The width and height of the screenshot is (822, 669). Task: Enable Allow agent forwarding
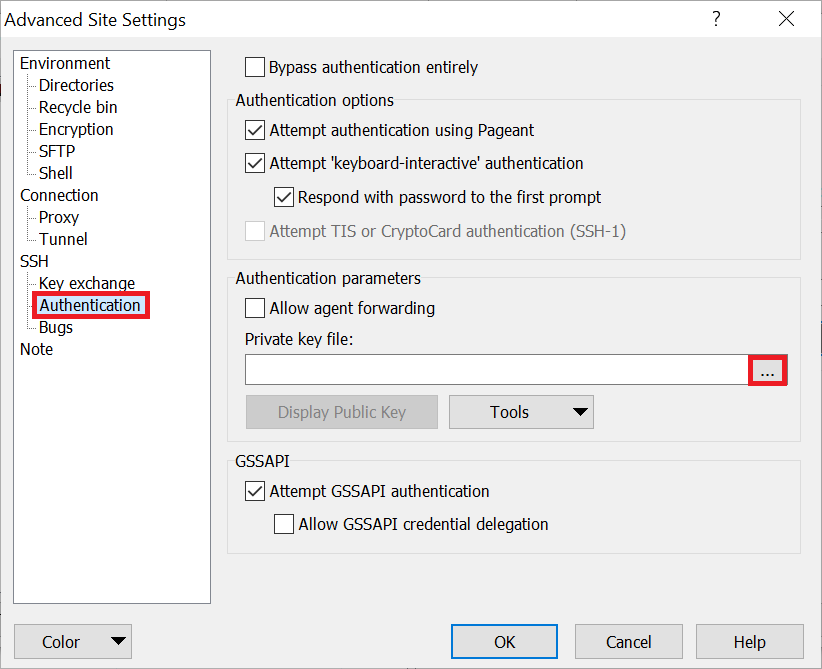[255, 308]
